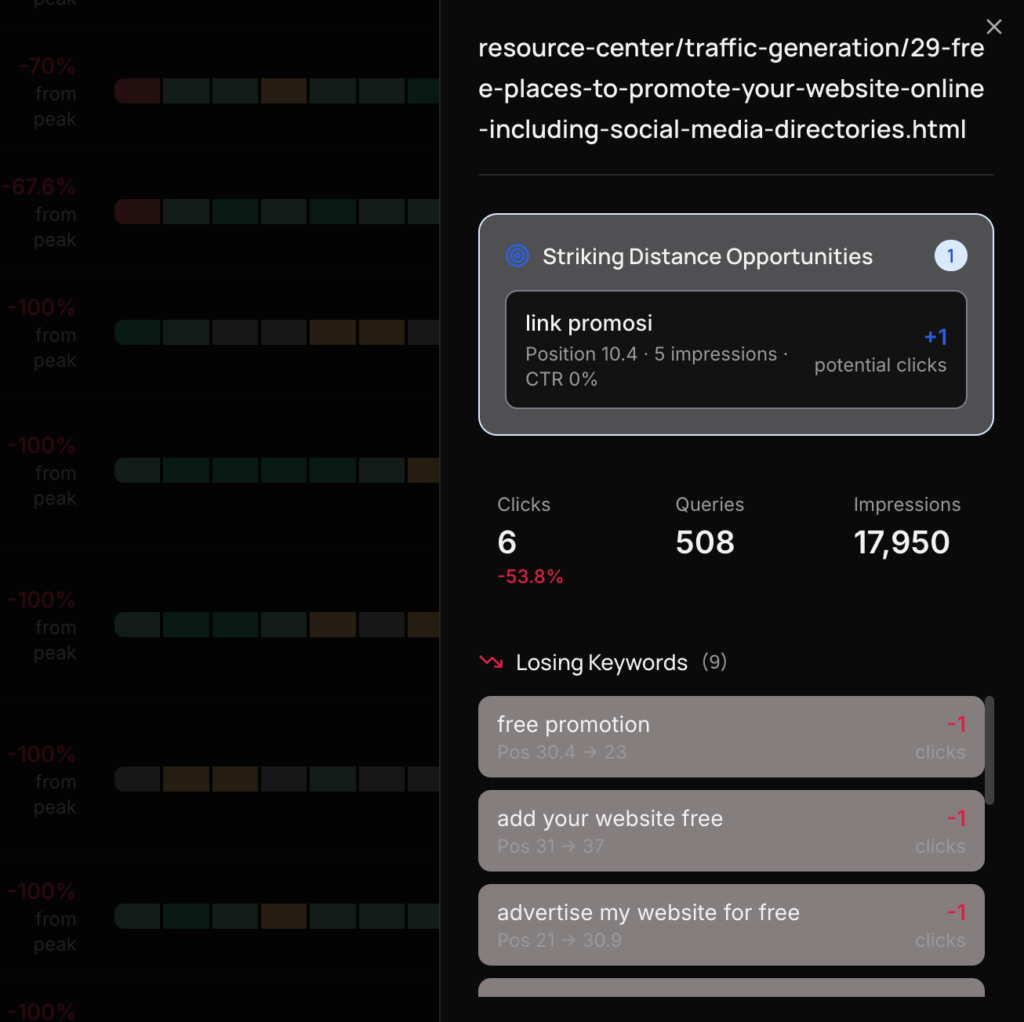Viewport: 1024px width, 1022px height.
Task: Click the Impressions metric showing 17,950
Action: [x=901, y=542]
